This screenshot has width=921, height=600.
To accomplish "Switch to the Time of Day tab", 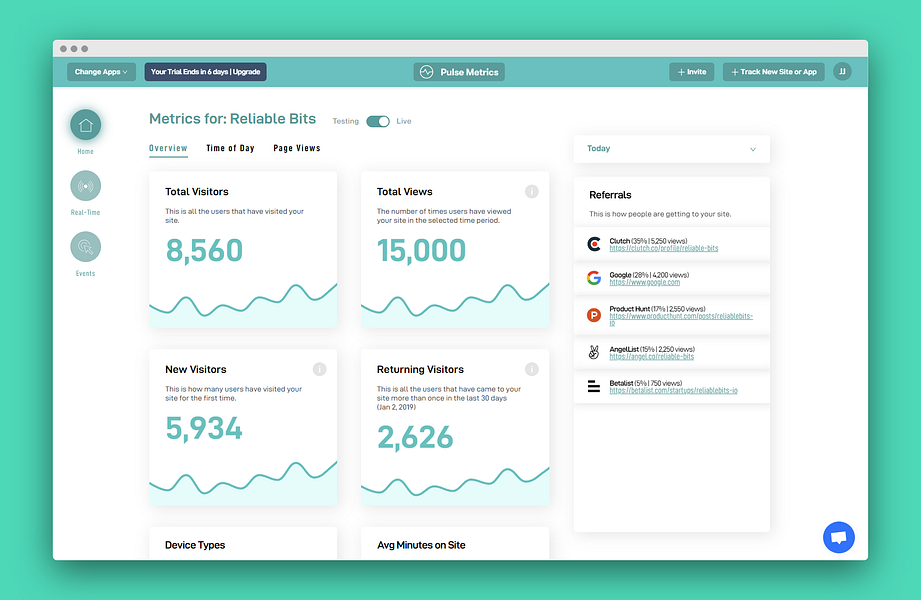I will pos(230,147).
